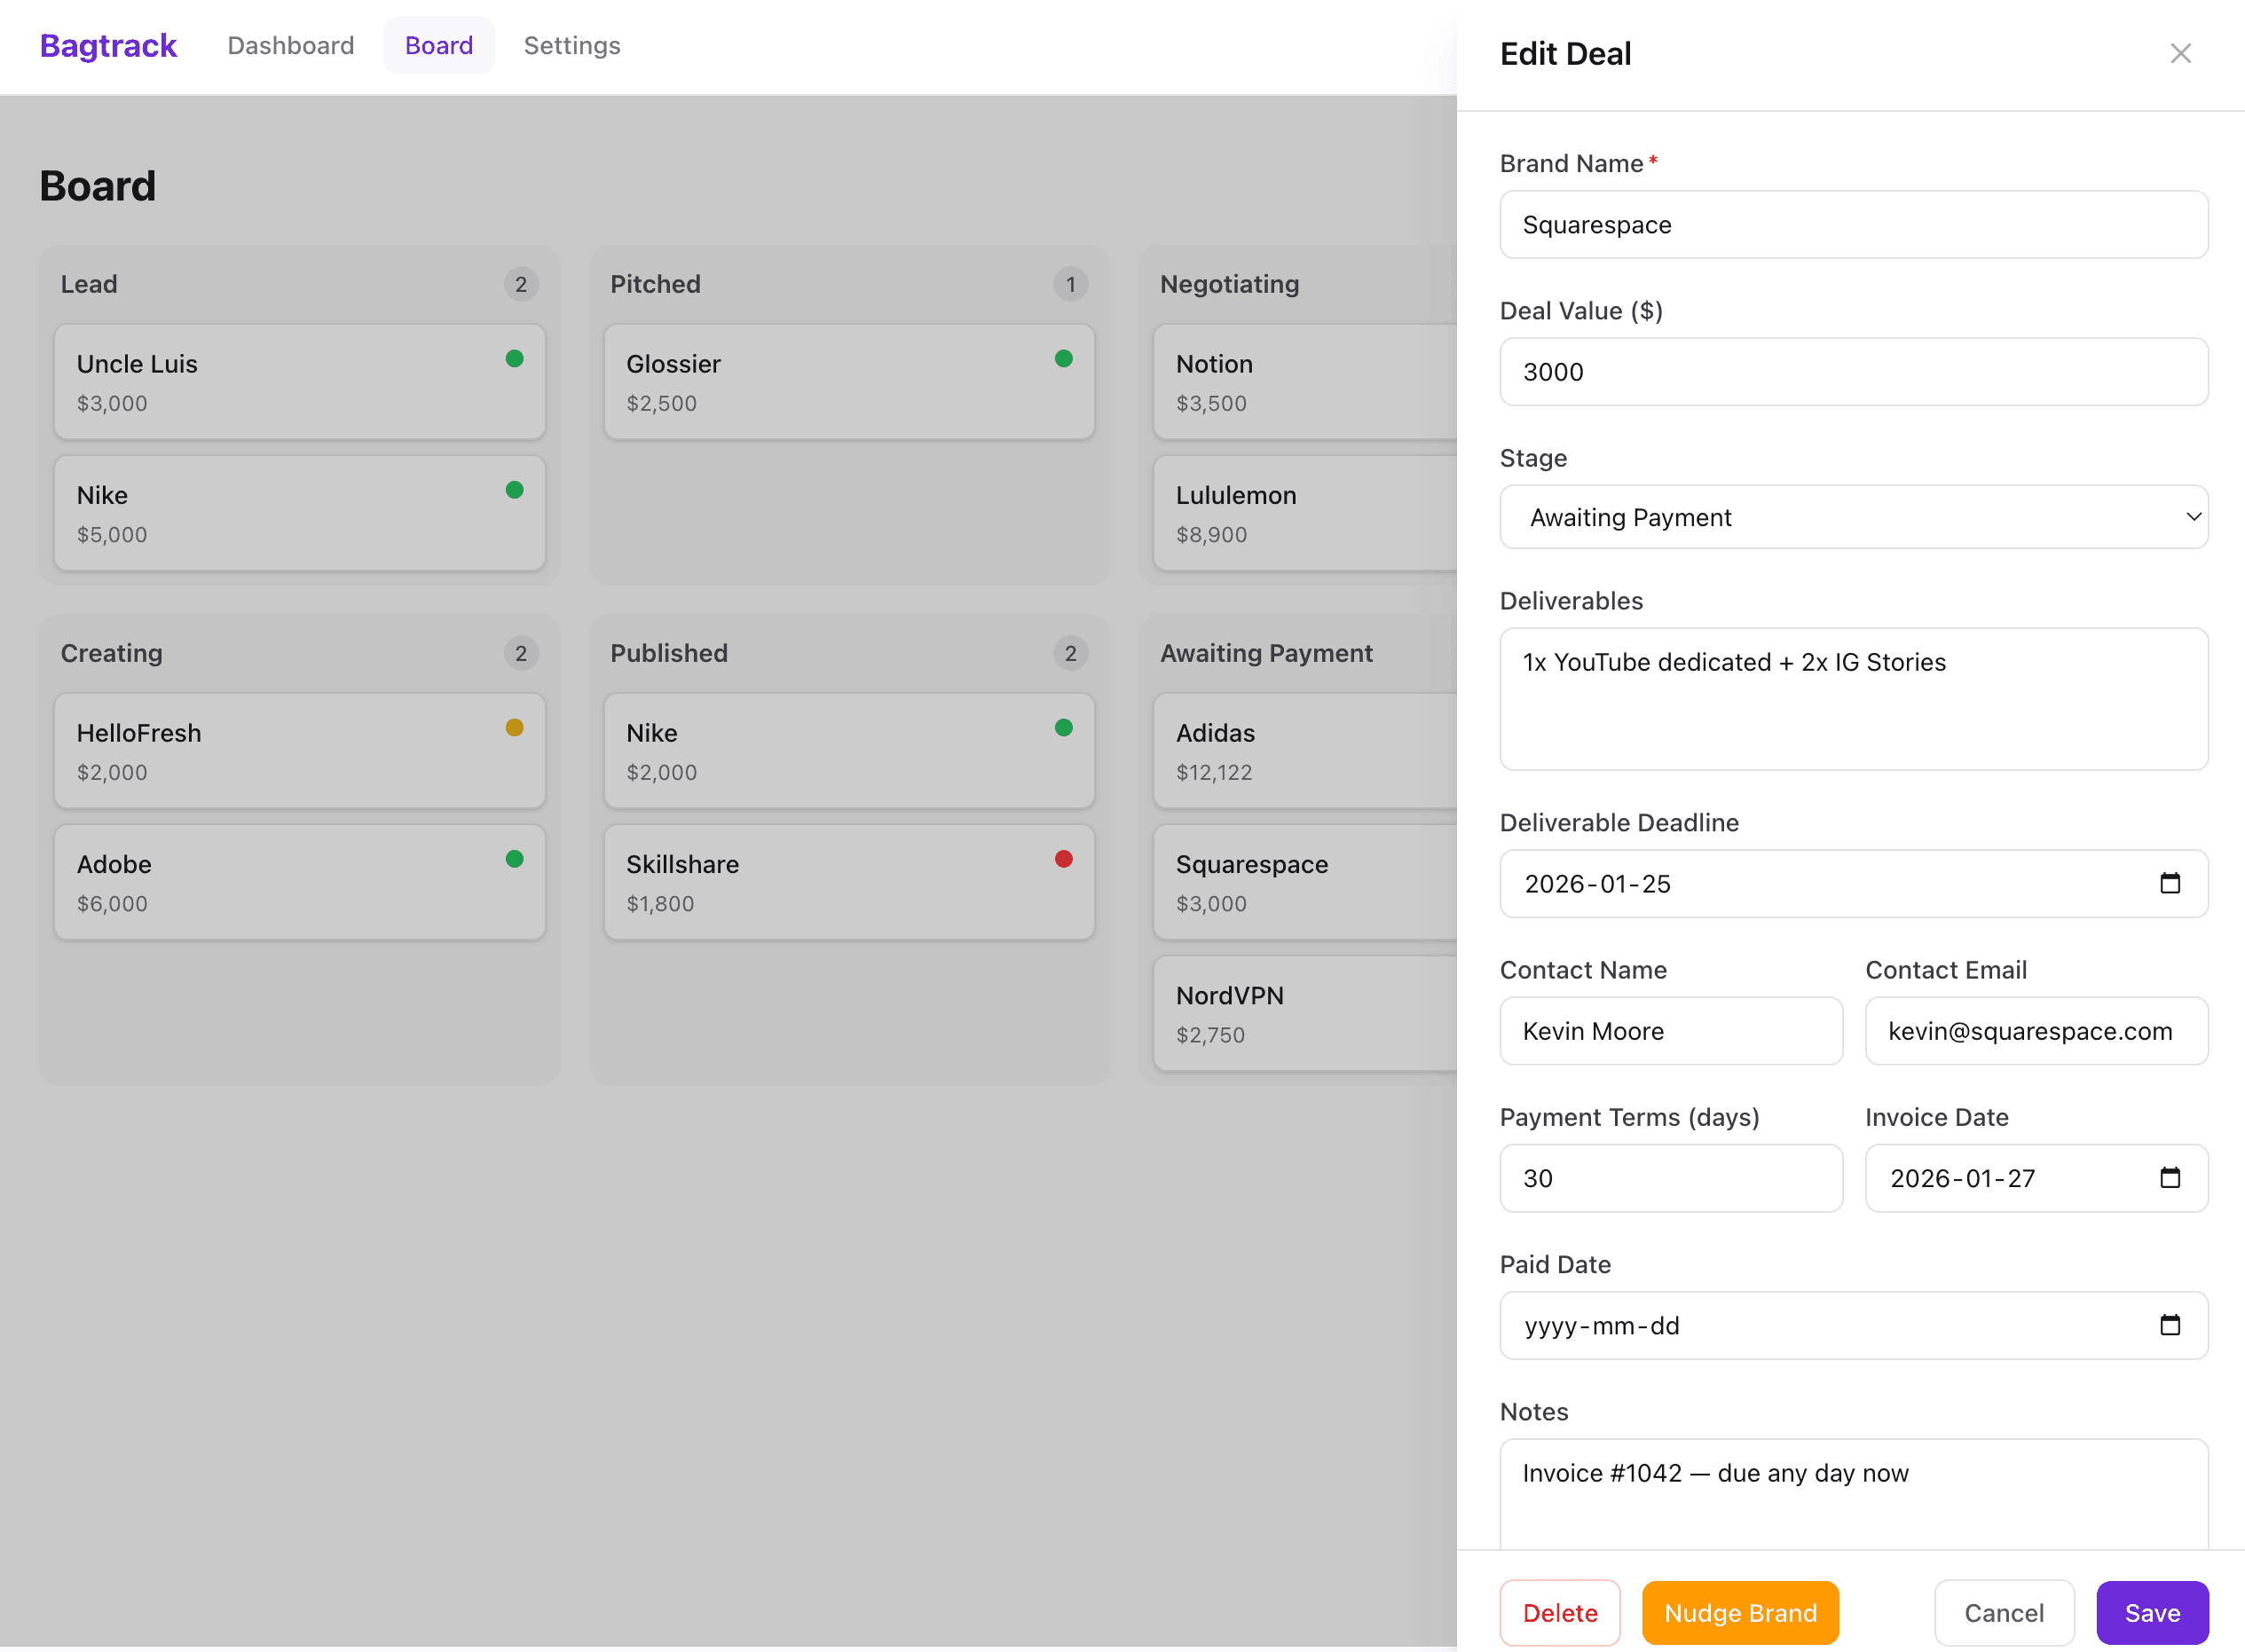Click the red status dot on Skillshare card
This screenshot has width=2245, height=1652.
(1064, 858)
